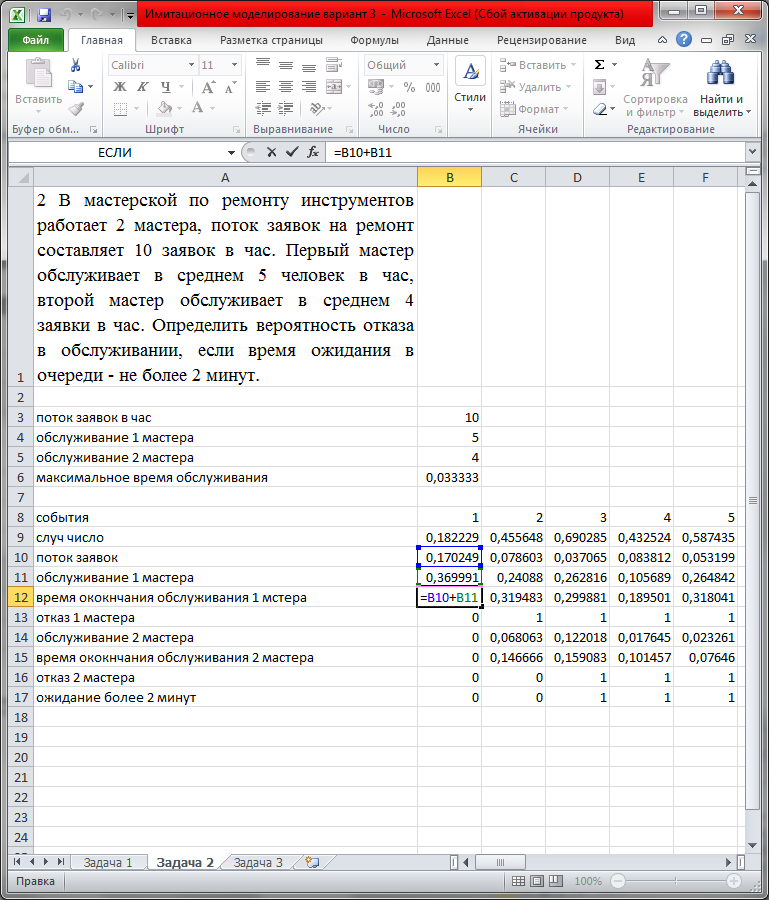This screenshot has width=769, height=900.
Task: Open the font size 11 dropdown
Action: coord(234,65)
